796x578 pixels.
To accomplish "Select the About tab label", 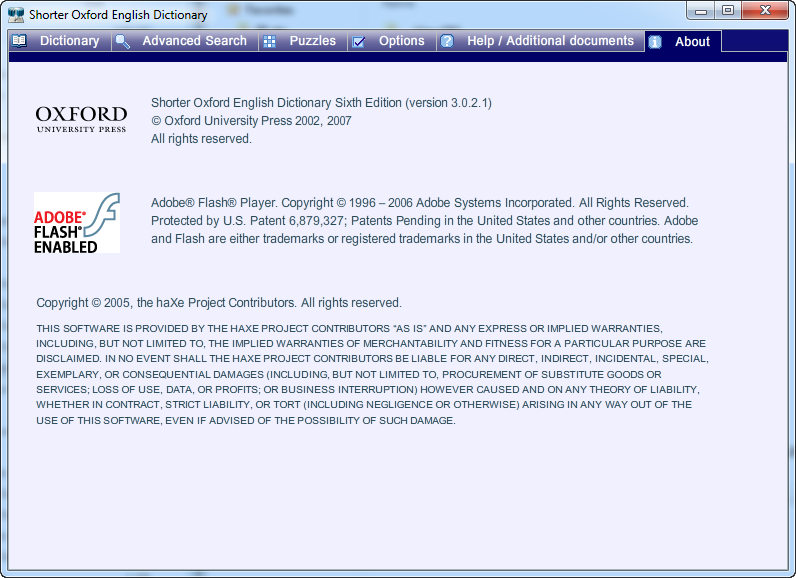I will tap(692, 42).
